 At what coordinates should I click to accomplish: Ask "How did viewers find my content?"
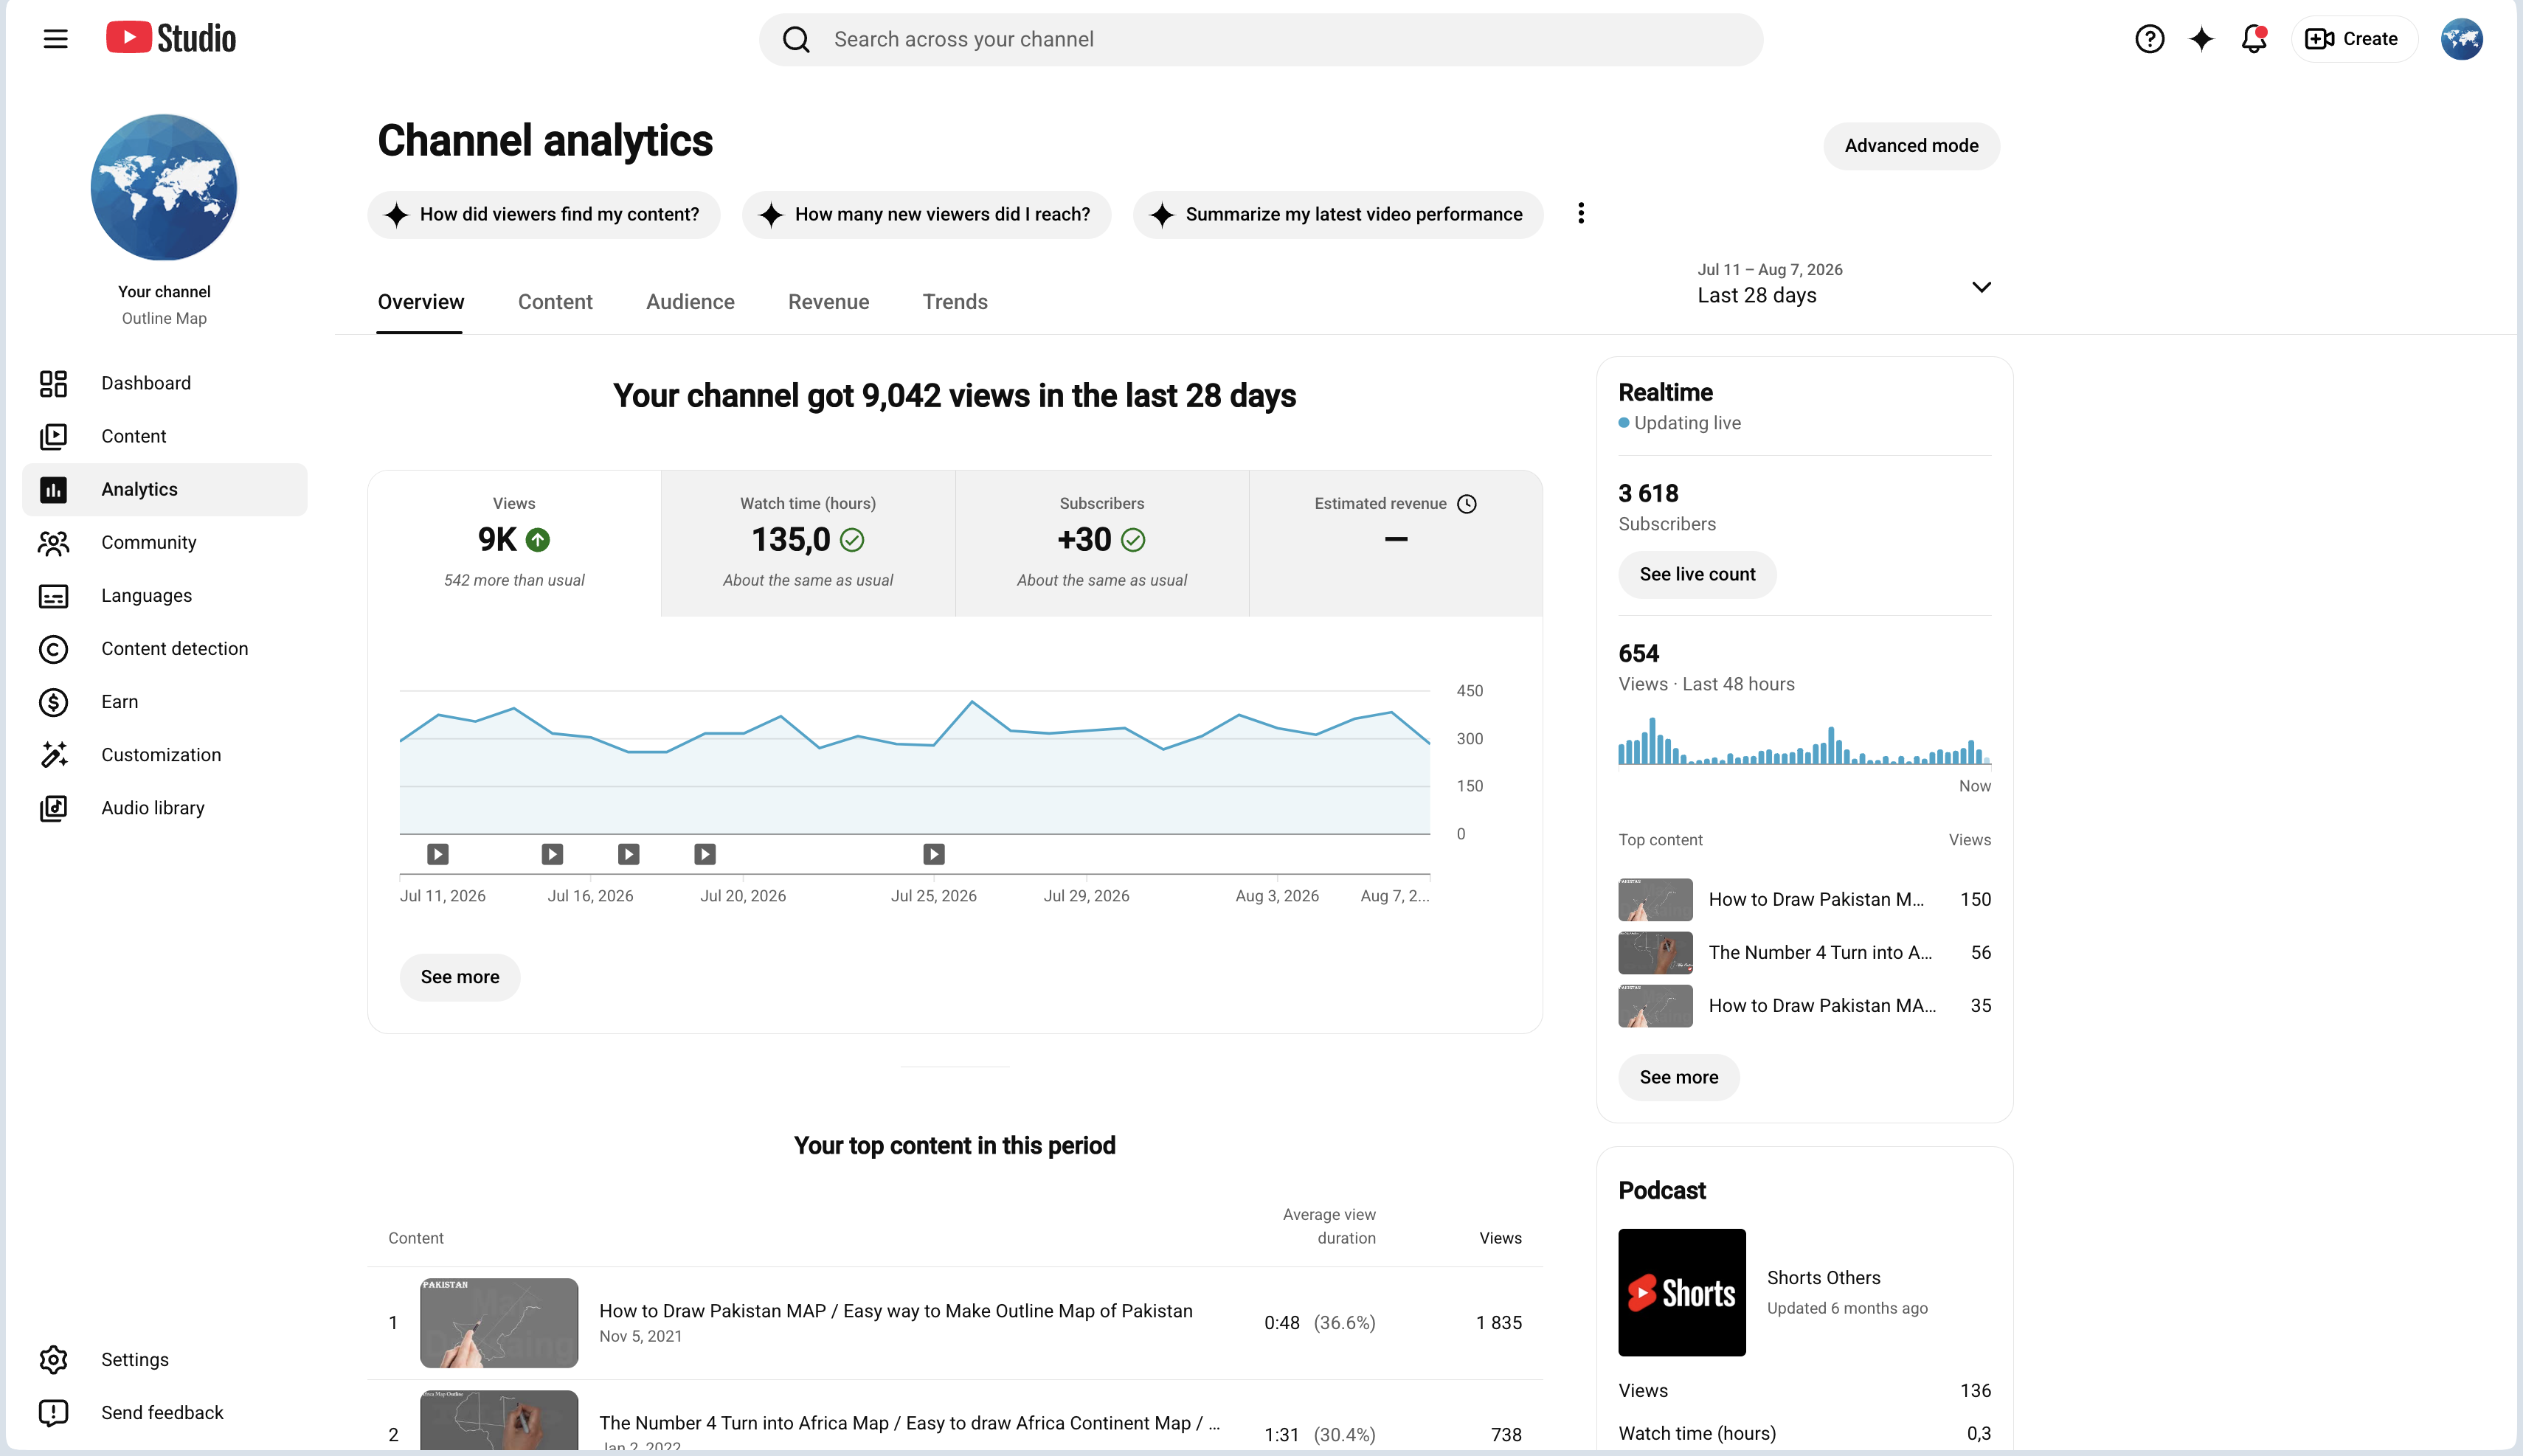(x=544, y=214)
